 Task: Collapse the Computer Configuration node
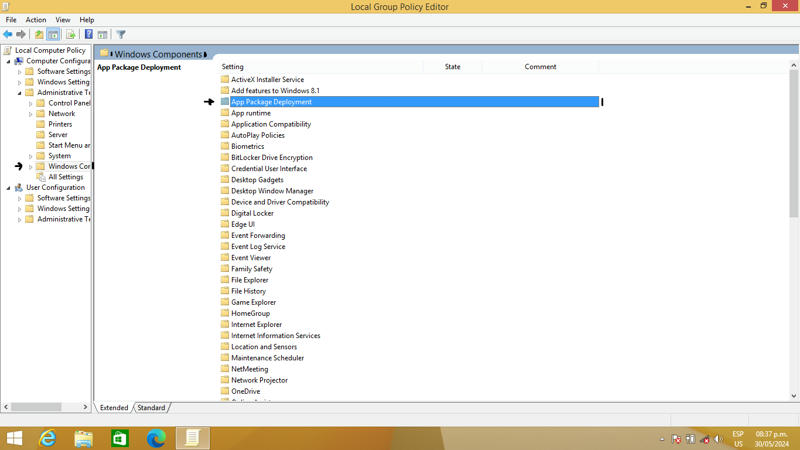8,61
